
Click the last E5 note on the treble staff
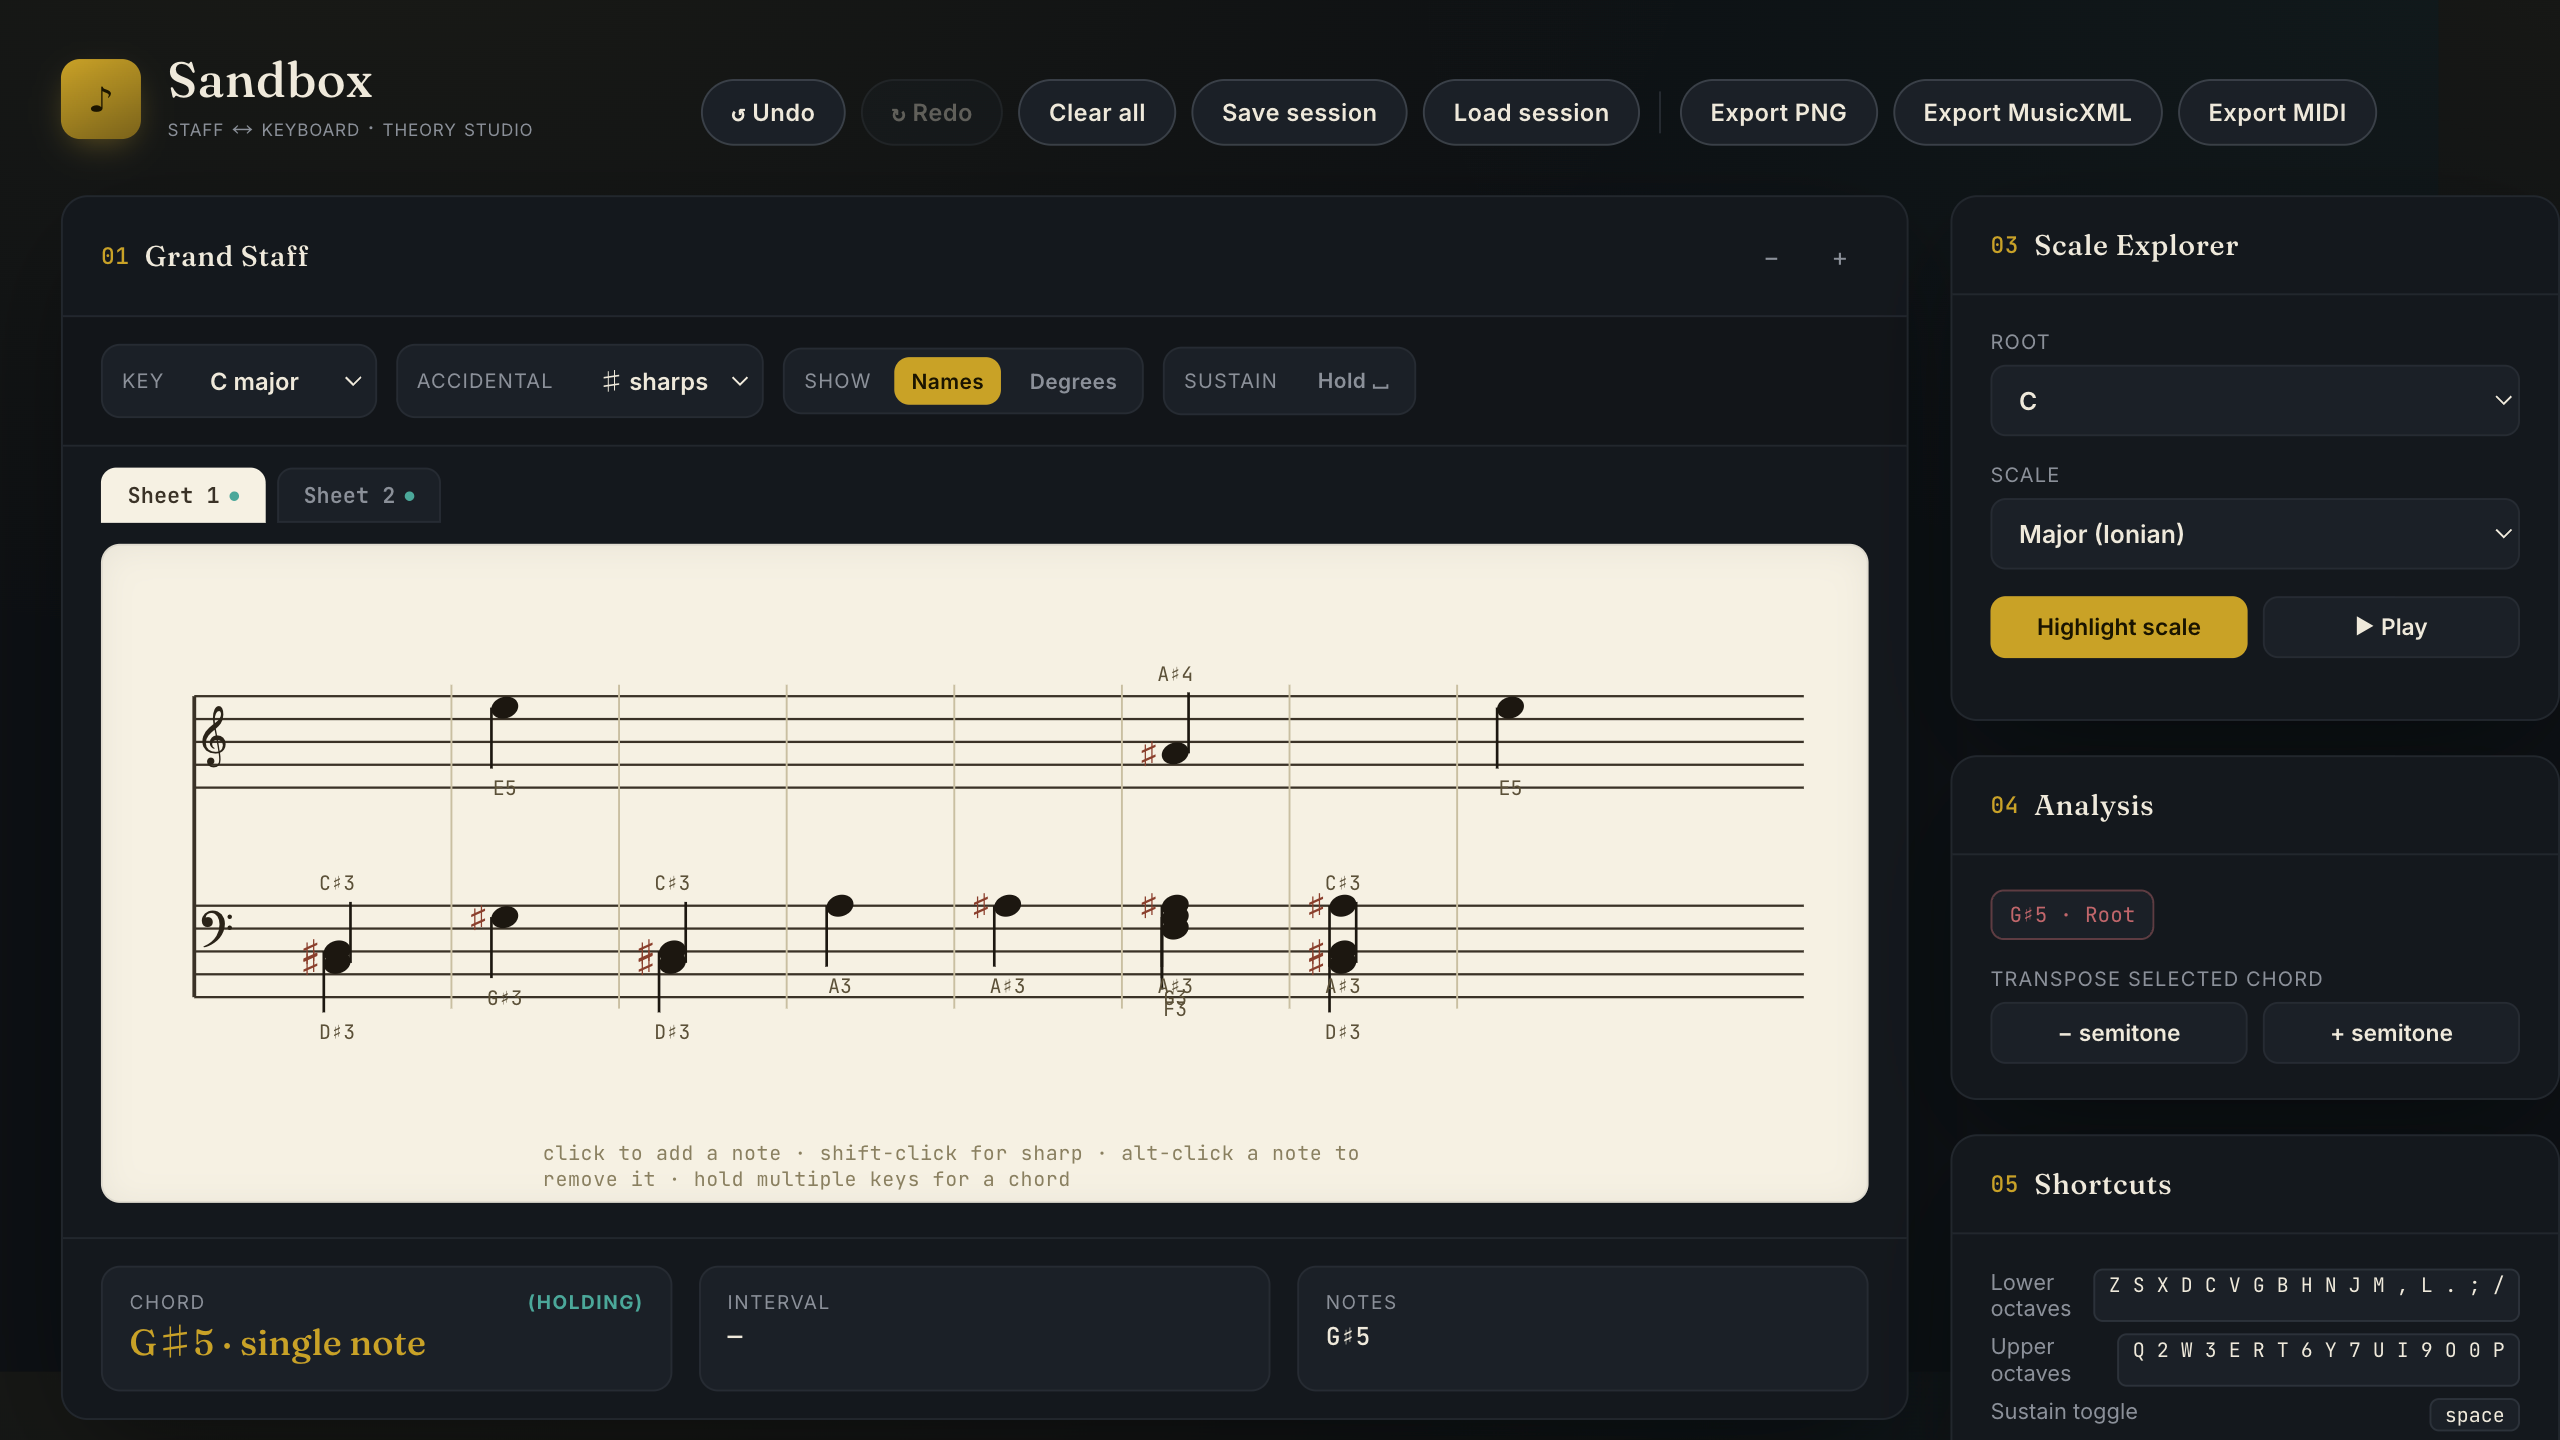[1509, 708]
